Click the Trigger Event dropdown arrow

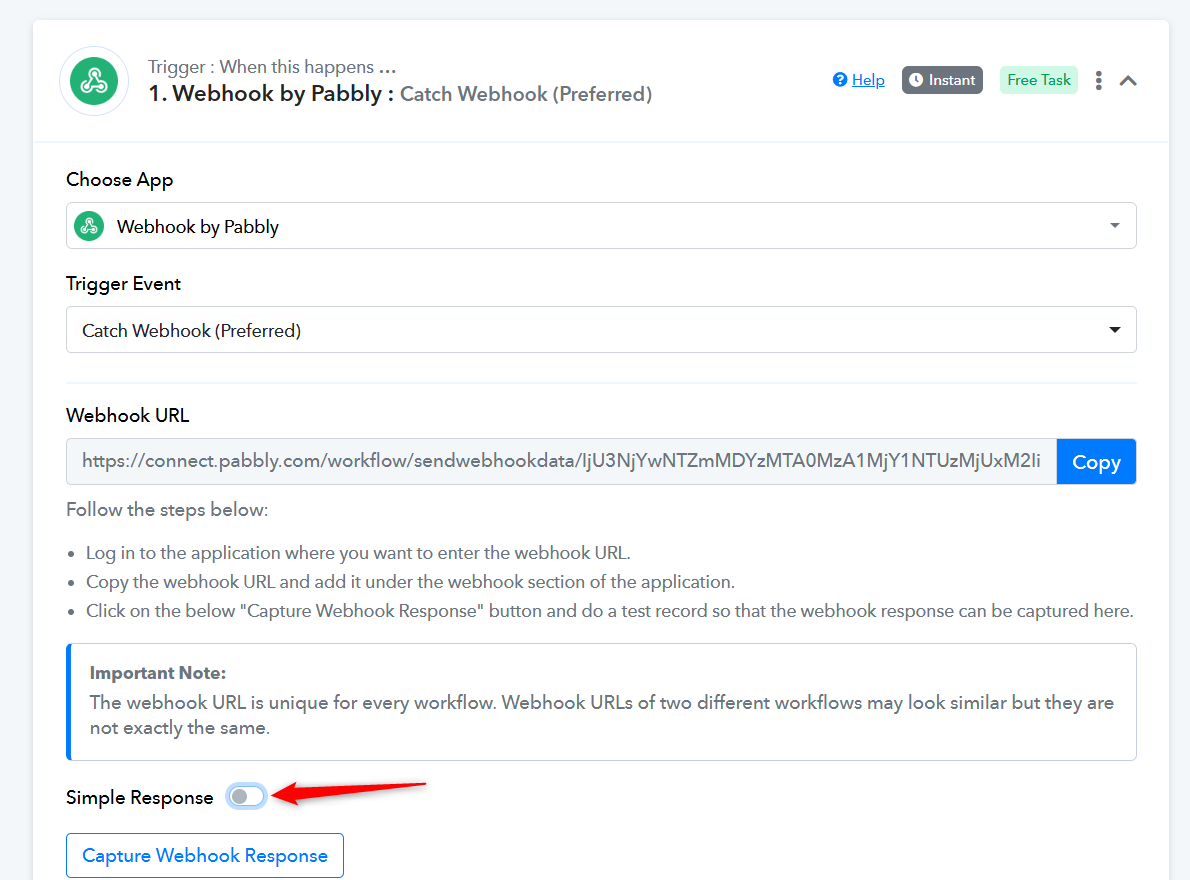pos(1114,330)
